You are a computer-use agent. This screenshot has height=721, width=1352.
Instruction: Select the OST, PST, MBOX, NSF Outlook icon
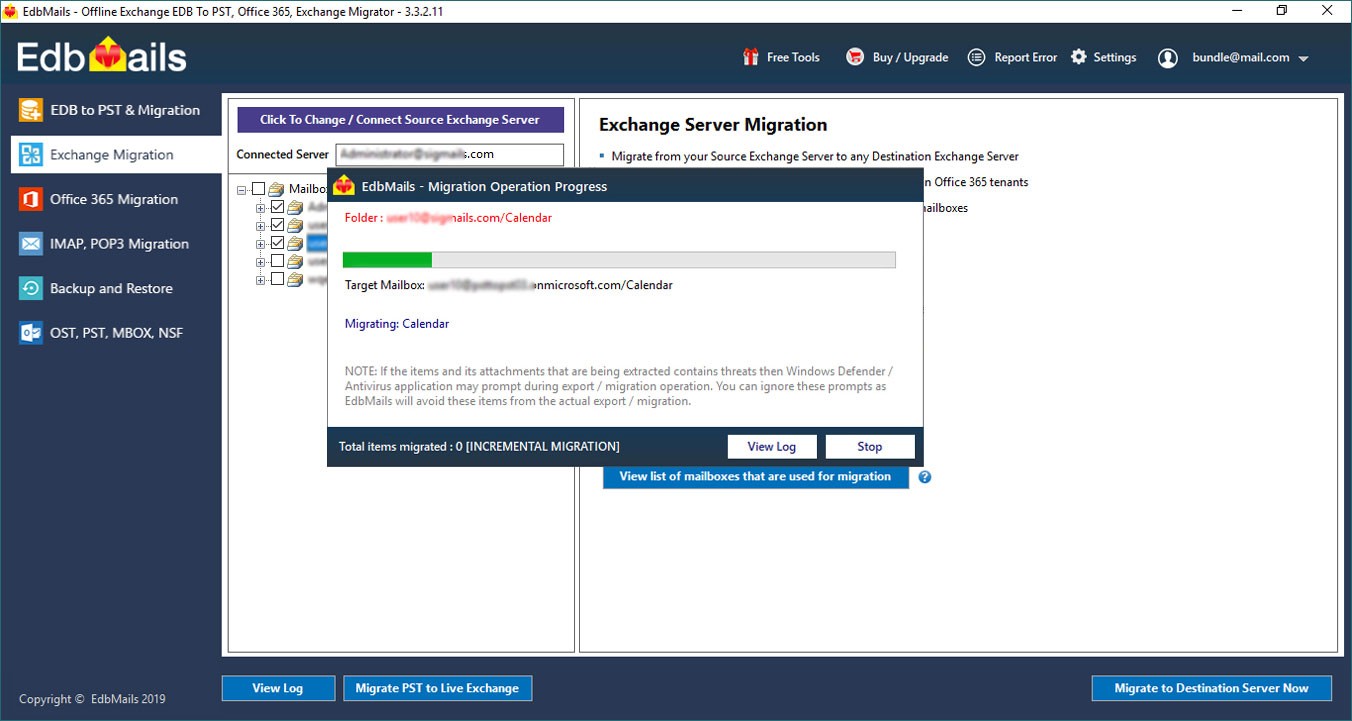click(31, 333)
